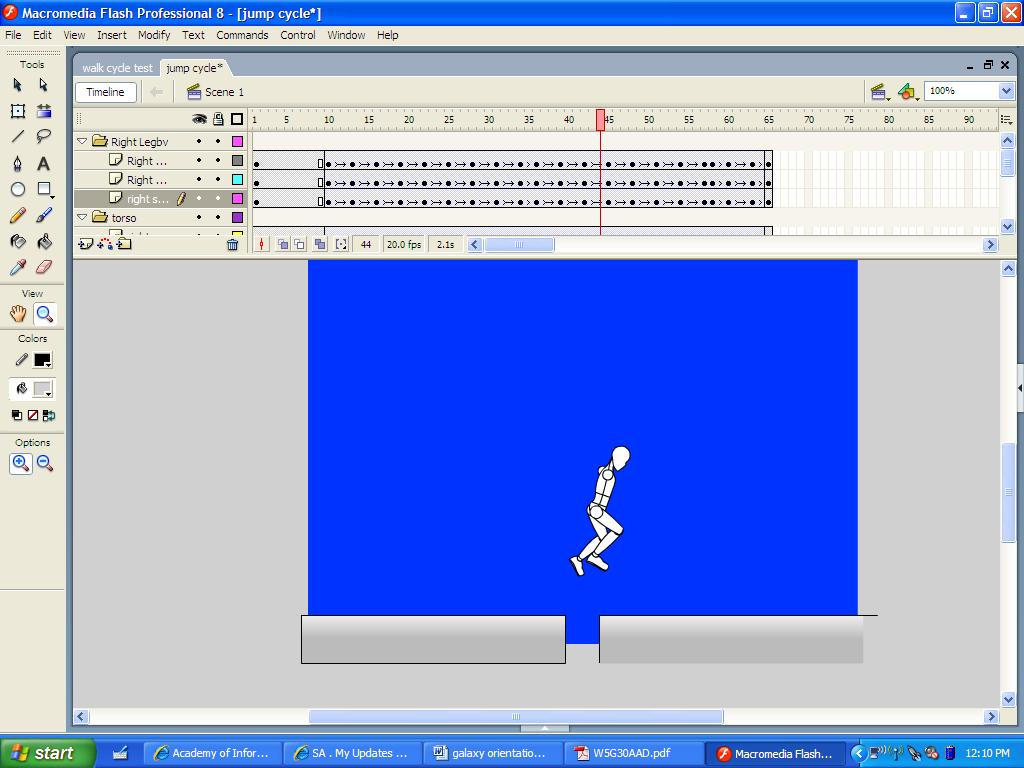Activate the Eraser tool
1024x768 pixels.
coord(44,267)
